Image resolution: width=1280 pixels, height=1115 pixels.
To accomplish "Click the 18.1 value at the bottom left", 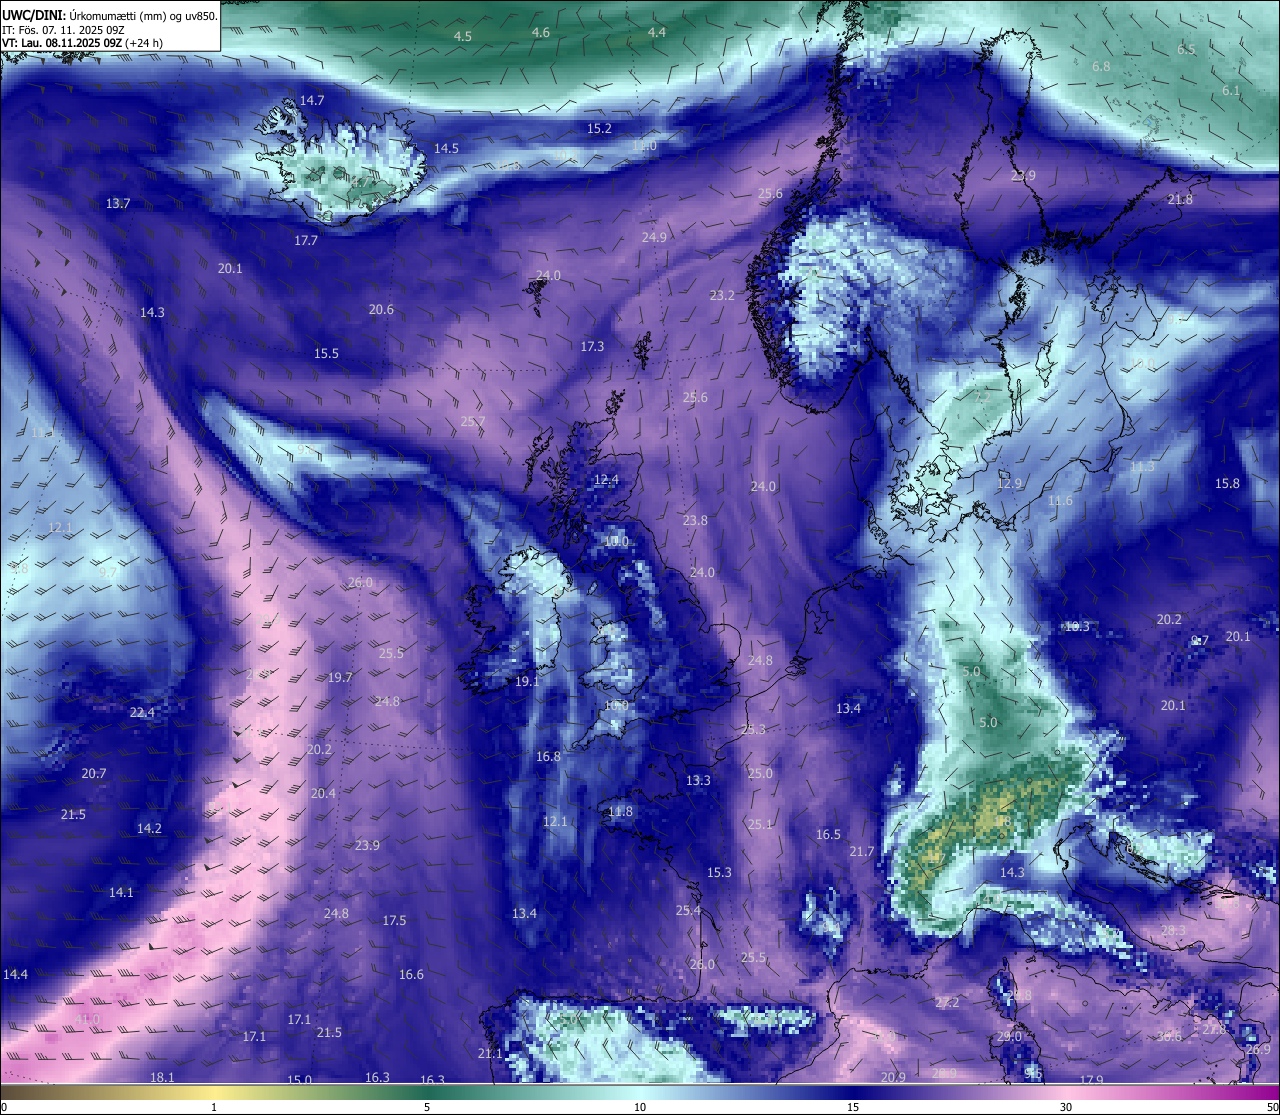I will 162,1078.
